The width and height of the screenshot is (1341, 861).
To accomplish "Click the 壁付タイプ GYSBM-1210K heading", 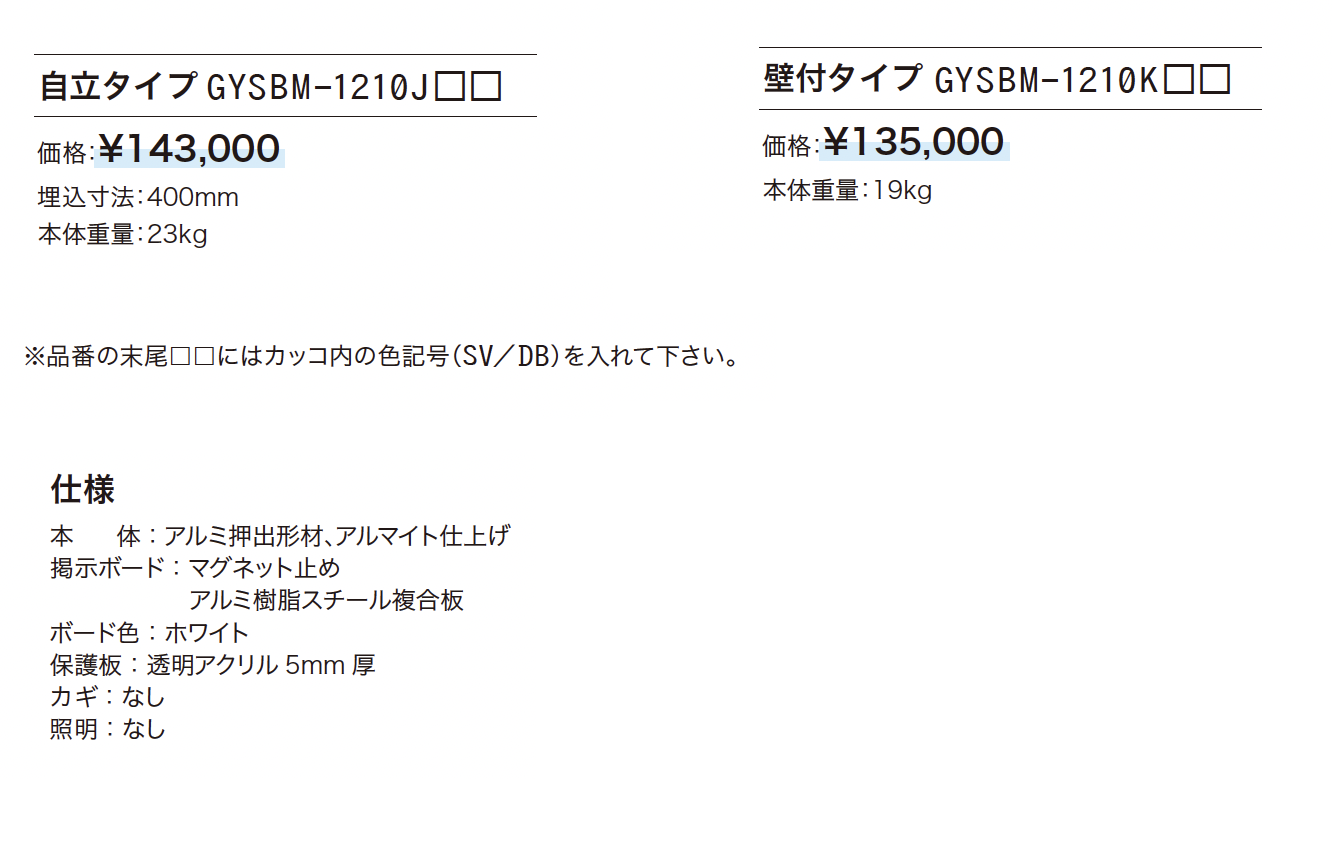I will (x=996, y=79).
